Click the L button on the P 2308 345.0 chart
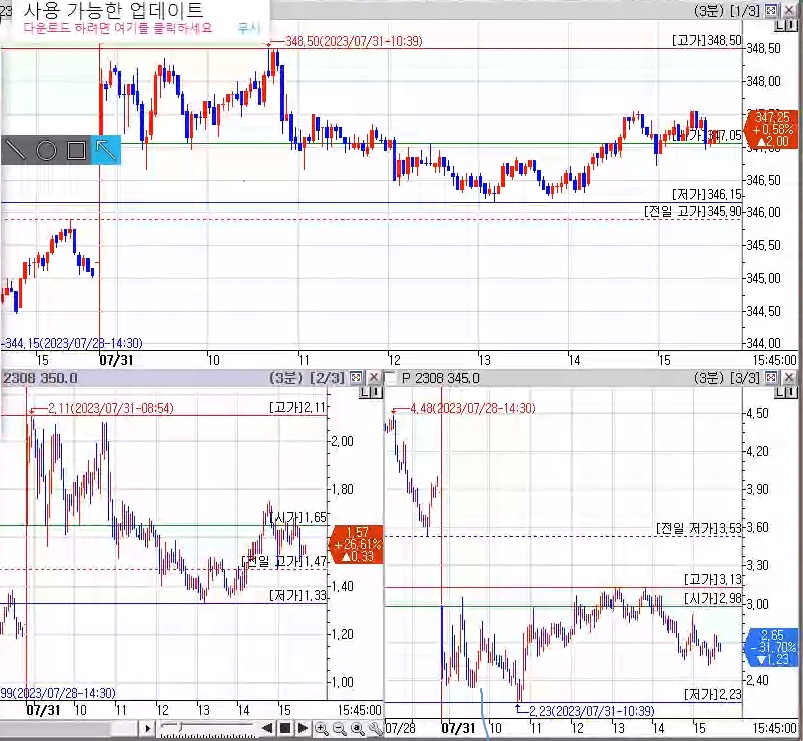The image size is (803, 741). point(779,393)
